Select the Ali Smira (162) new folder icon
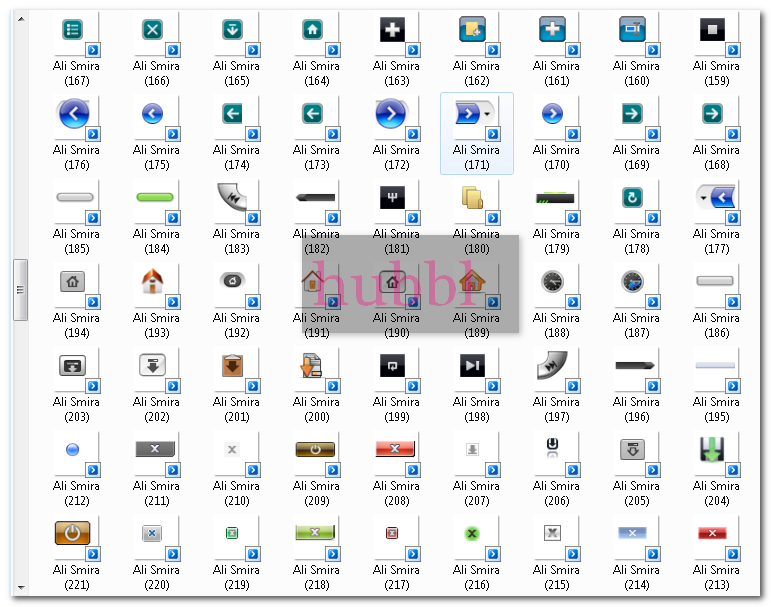The image size is (771, 607). (473, 30)
